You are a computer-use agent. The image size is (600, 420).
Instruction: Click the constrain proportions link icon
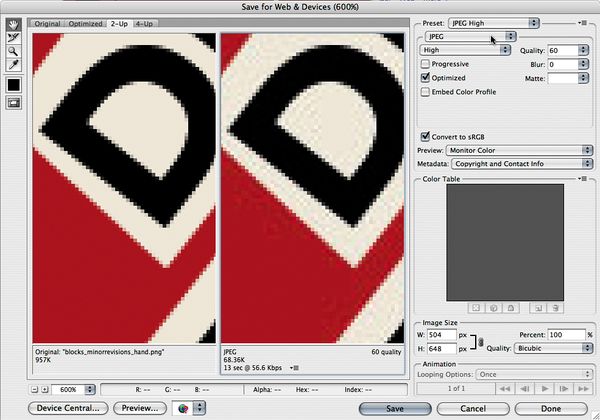point(479,341)
